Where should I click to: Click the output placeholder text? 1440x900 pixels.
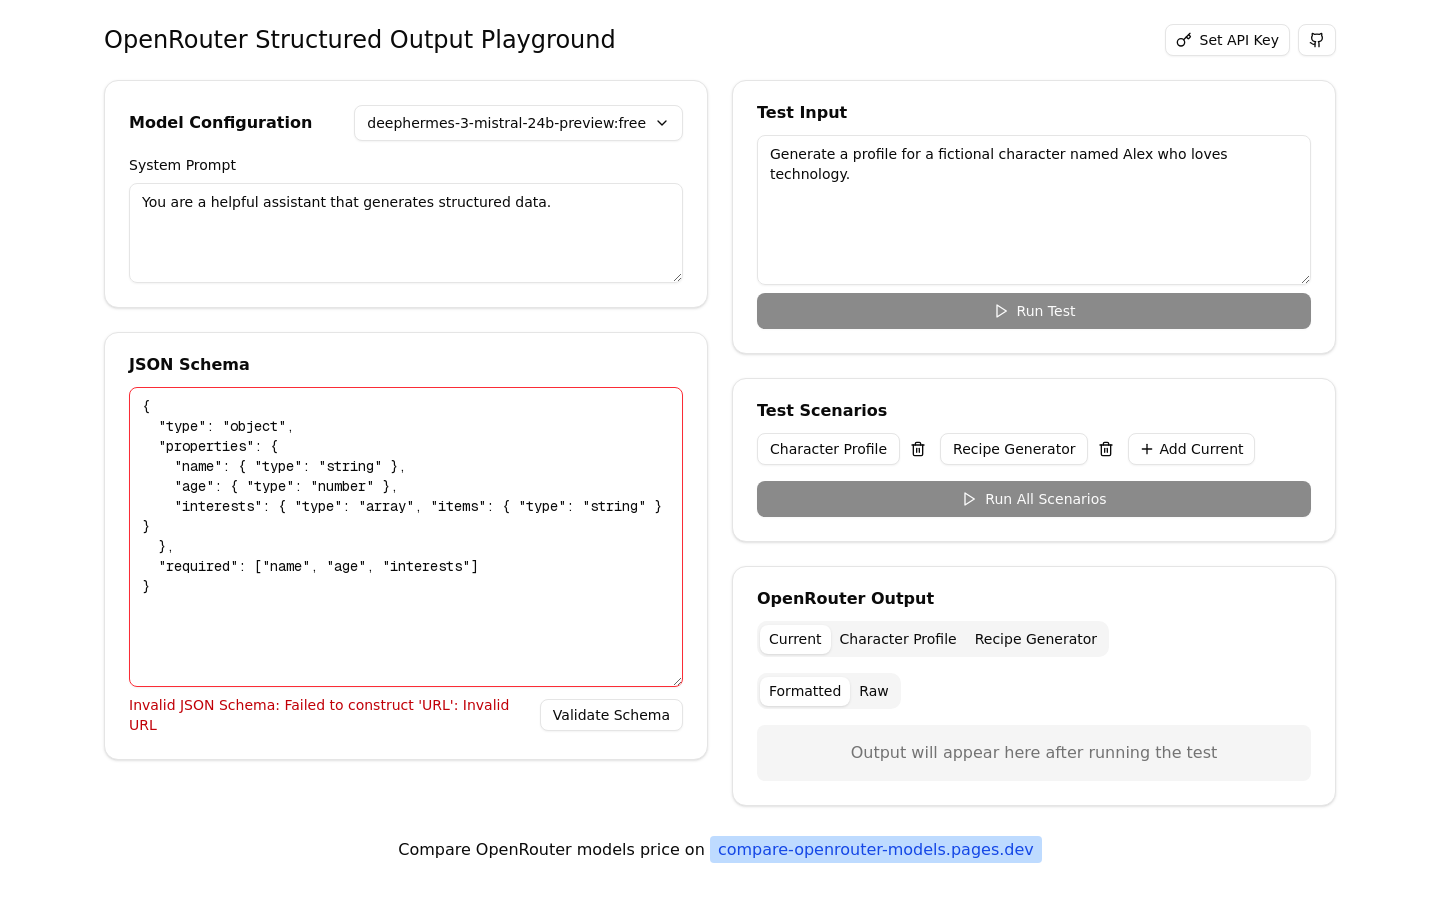1034,753
